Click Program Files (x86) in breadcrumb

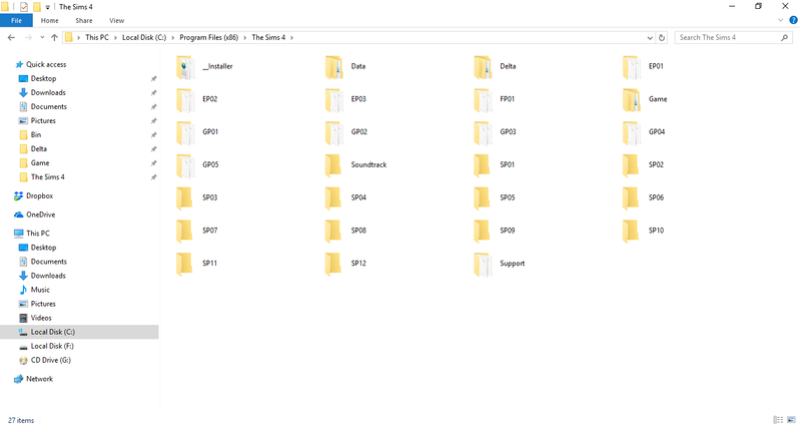pos(209,37)
